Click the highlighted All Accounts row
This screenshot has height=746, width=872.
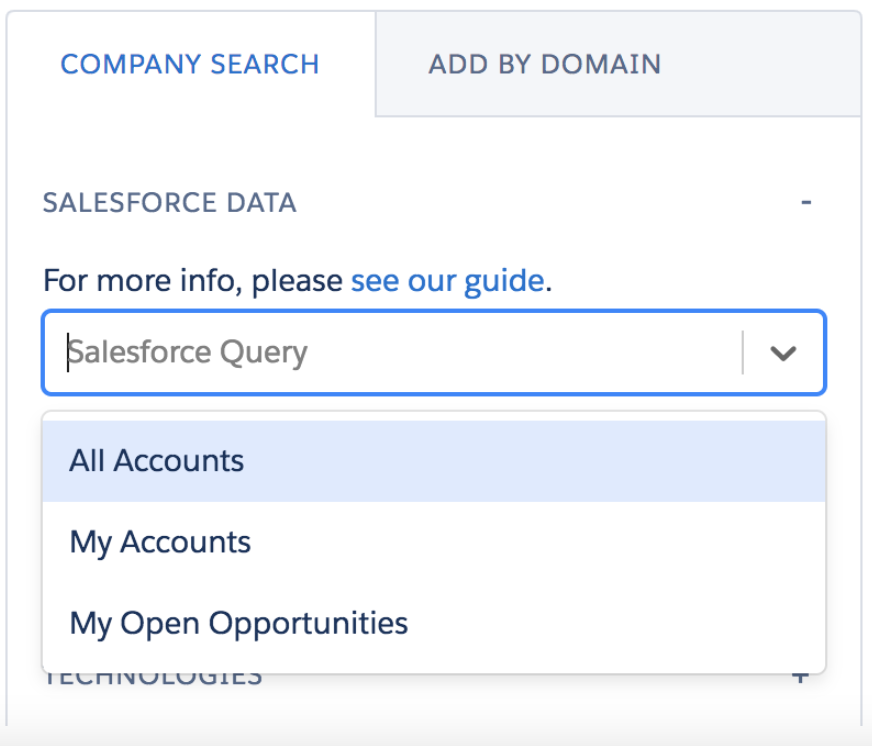click(x=434, y=461)
